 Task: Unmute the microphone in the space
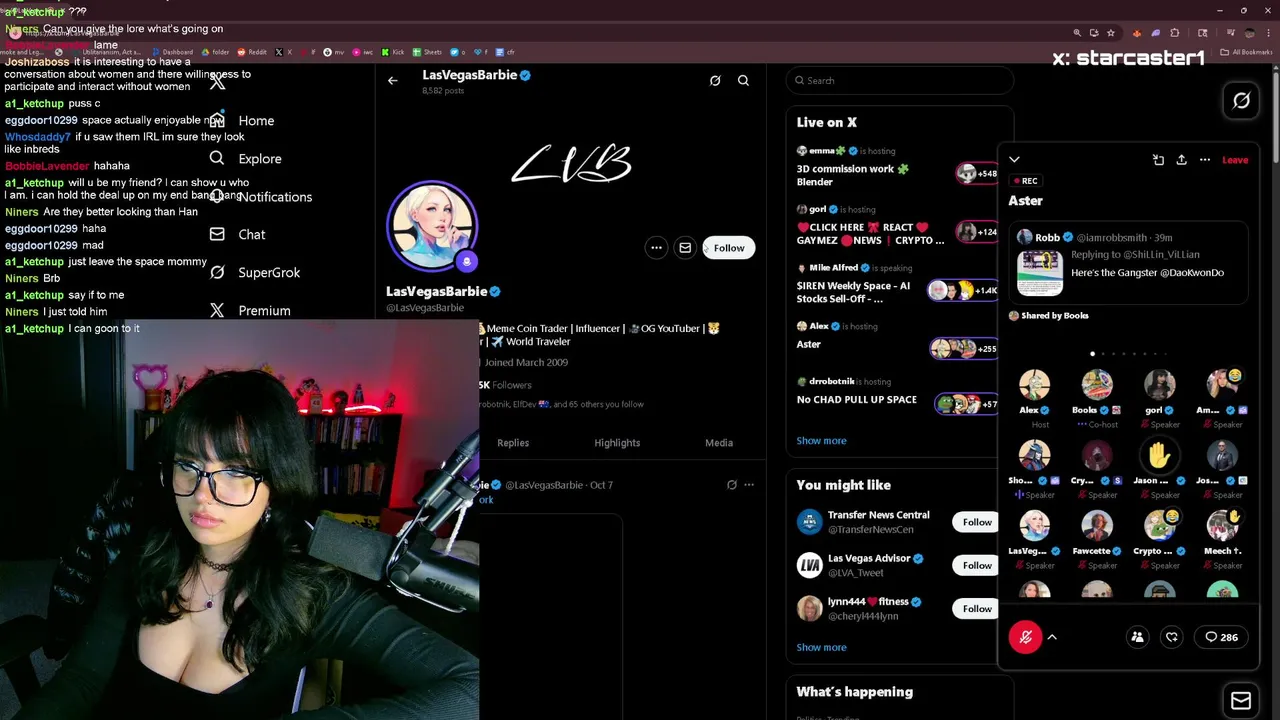[x=1025, y=637]
